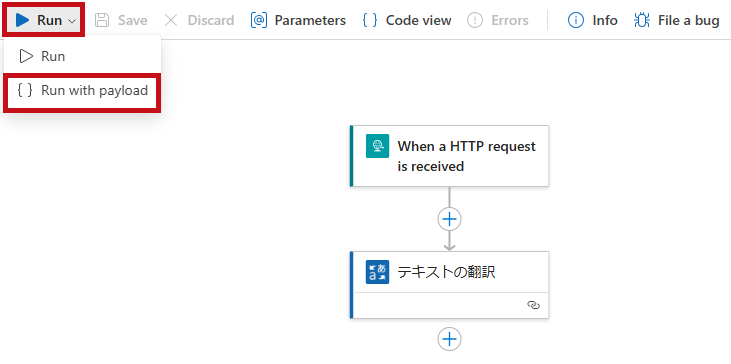731x364 pixels.
Task: Click the blue Run play icon
Action: pyautogui.click(x=22, y=20)
